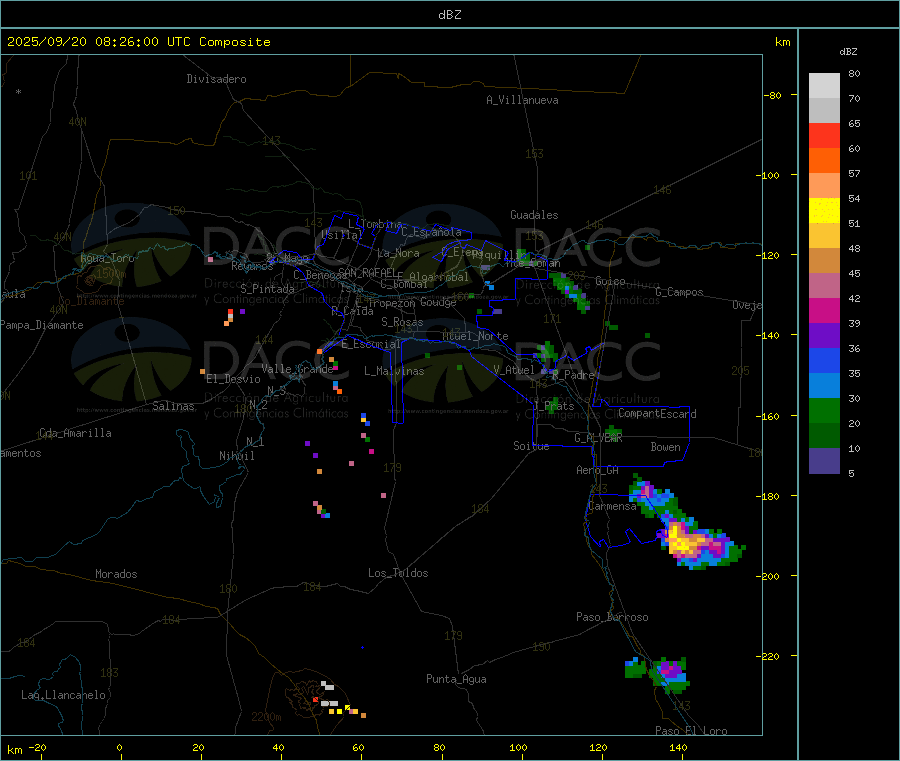The image size is (900, 761).
Task: Select the 'Pampa_Diamante' label
Action: point(41,325)
